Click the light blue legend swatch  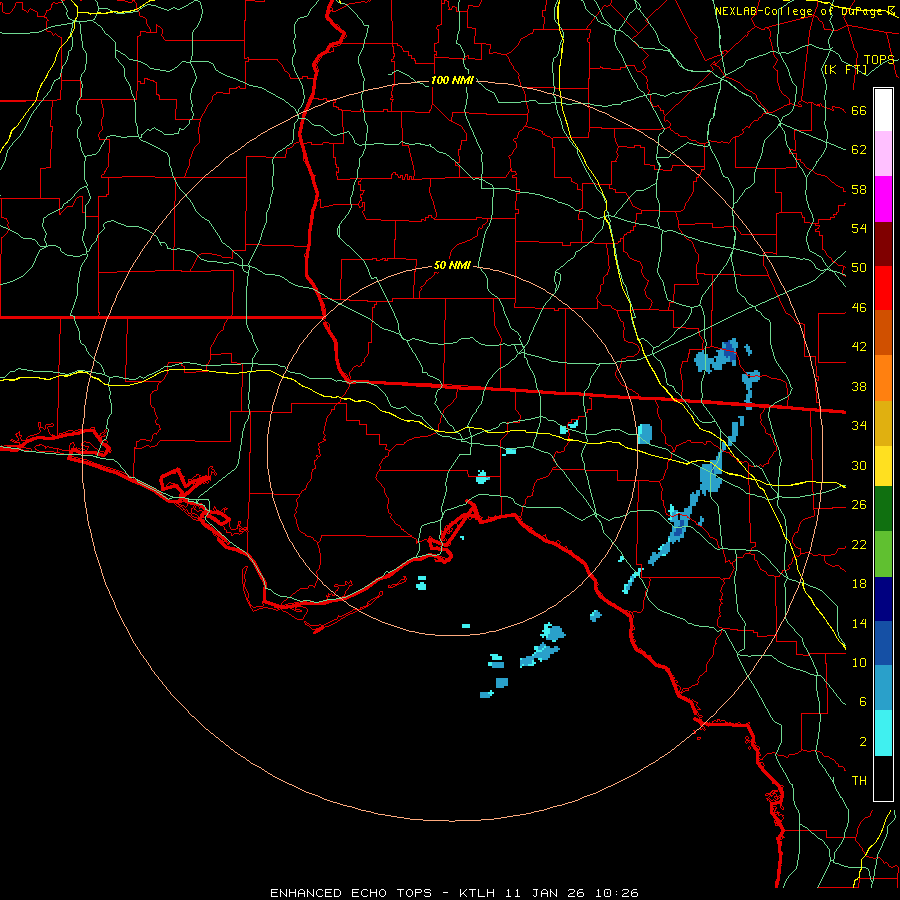click(x=883, y=688)
